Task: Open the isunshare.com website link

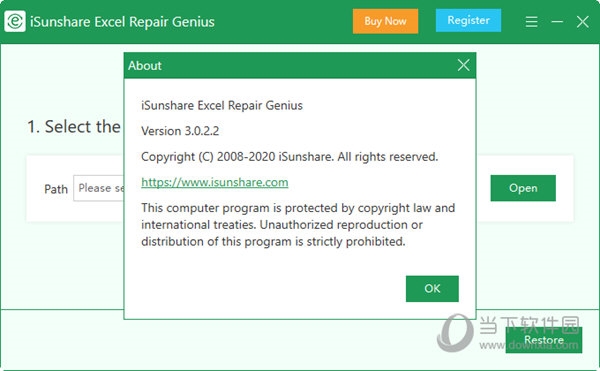Action: [x=215, y=182]
